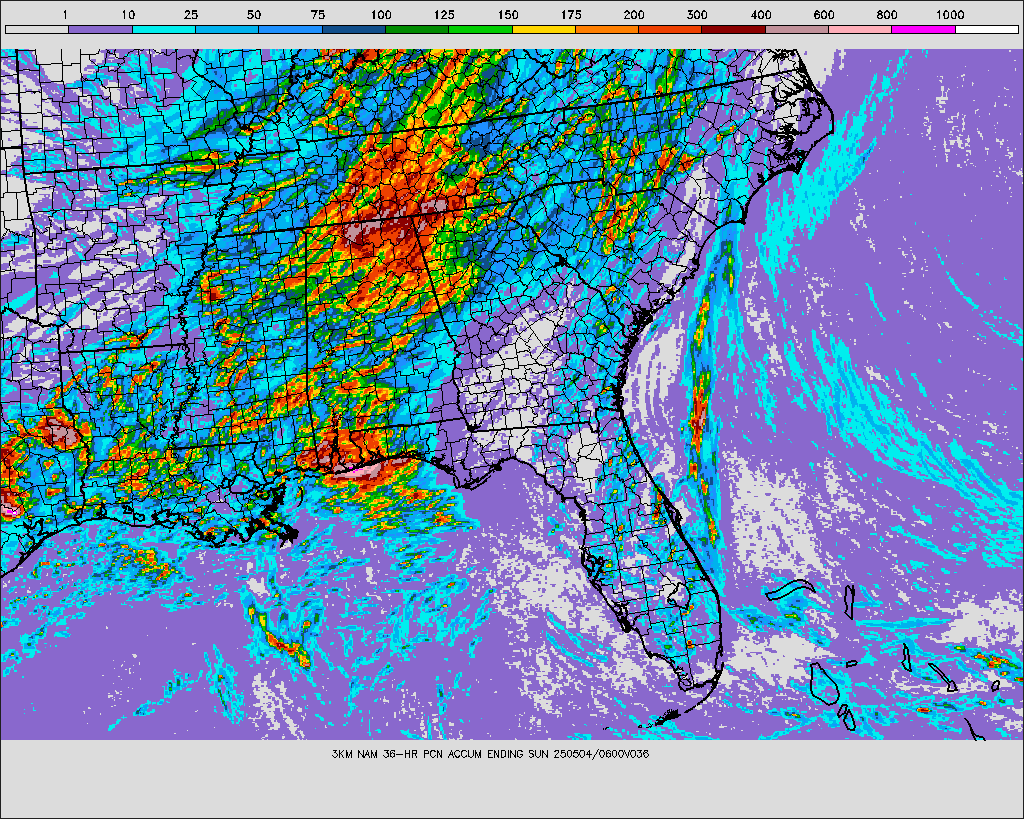Viewport: 1024px width, 819px height.
Task: Click the yellow 150–175 legend swatch
Action: coord(544,29)
